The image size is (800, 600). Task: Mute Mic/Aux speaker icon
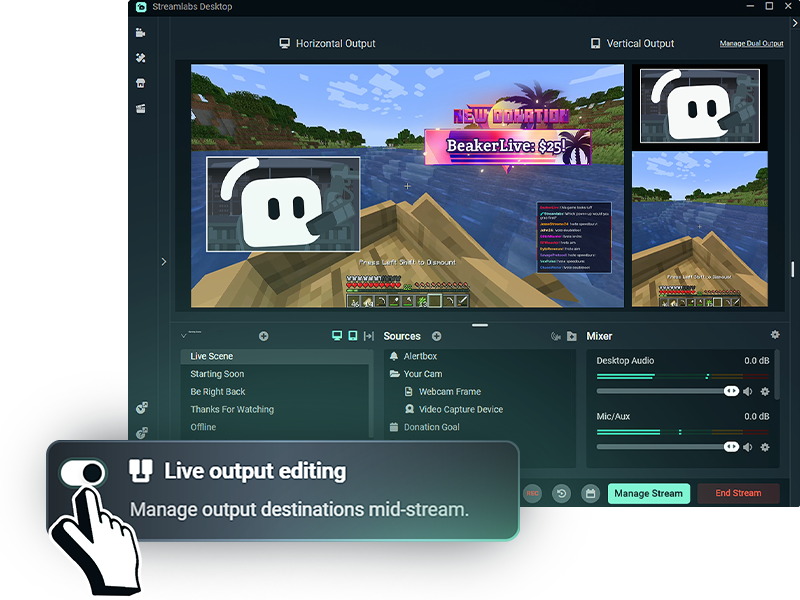click(x=748, y=447)
